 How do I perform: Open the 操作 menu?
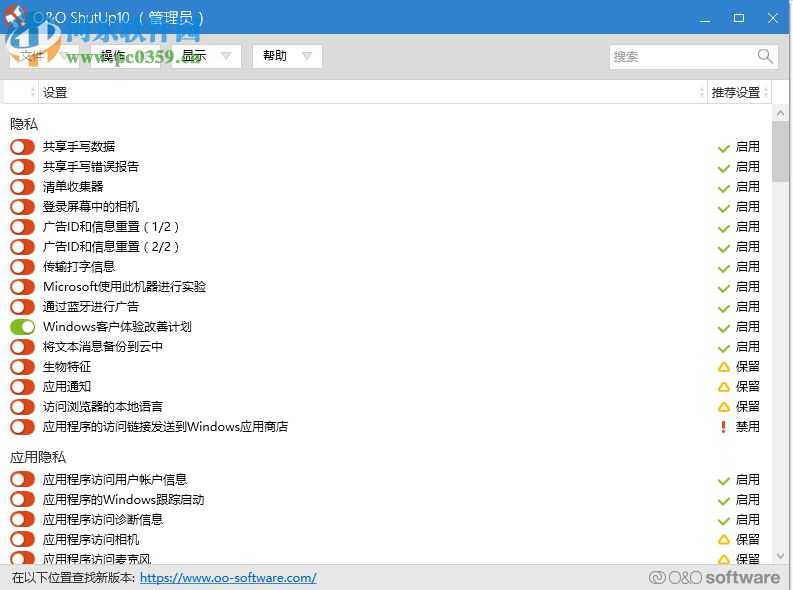click(x=125, y=56)
